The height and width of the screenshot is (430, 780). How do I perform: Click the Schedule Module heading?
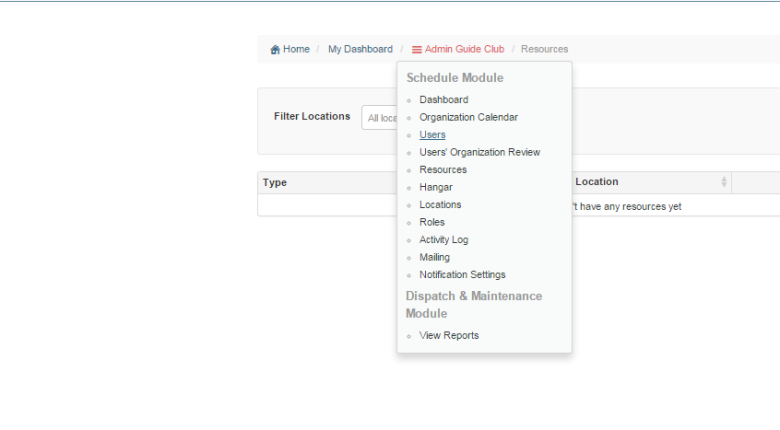(455, 78)
